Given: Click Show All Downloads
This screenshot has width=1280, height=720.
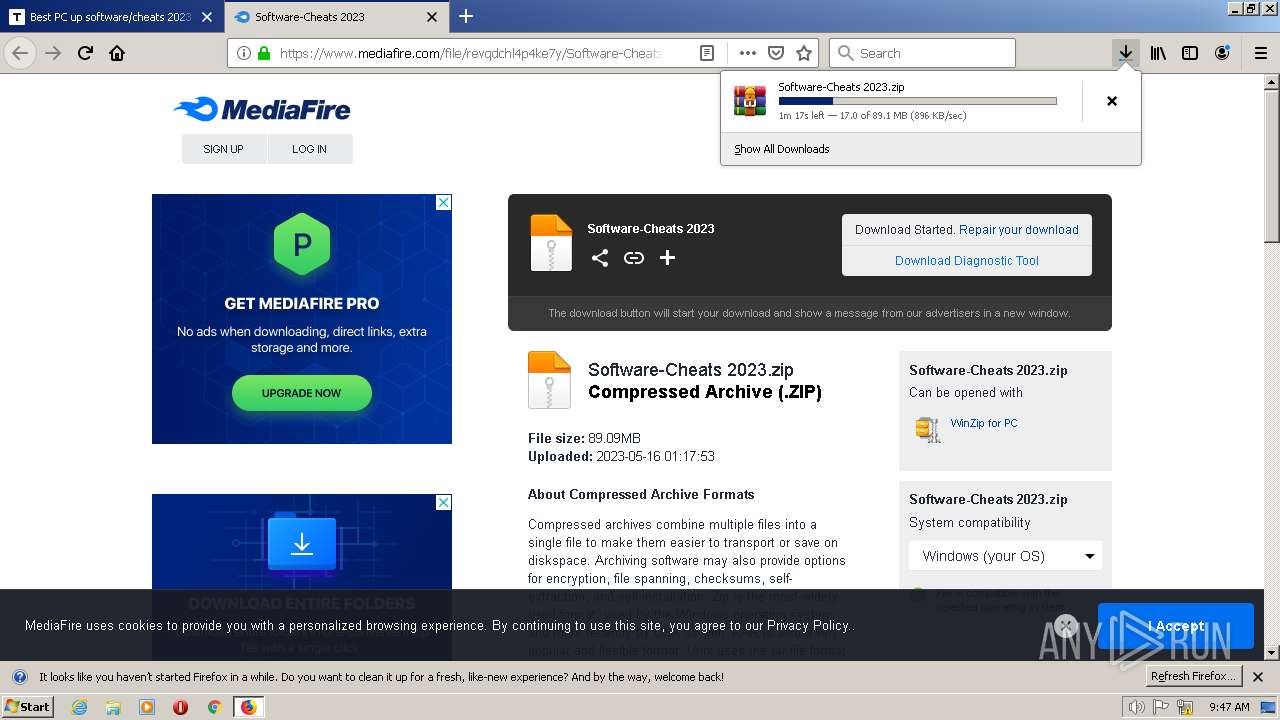Looking at the screenshot, I should point(781,149).
